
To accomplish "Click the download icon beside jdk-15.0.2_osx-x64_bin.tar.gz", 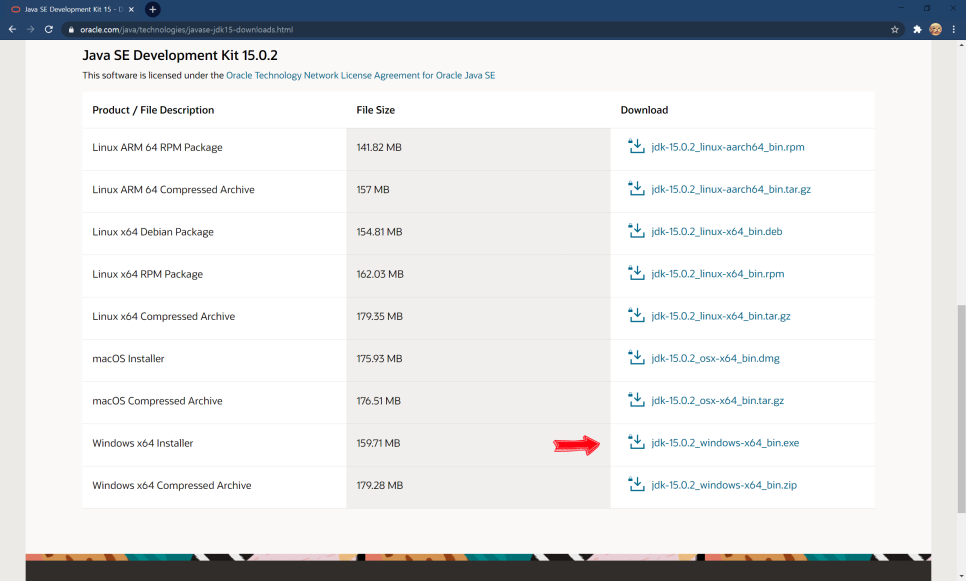I will tap(636, 400).
